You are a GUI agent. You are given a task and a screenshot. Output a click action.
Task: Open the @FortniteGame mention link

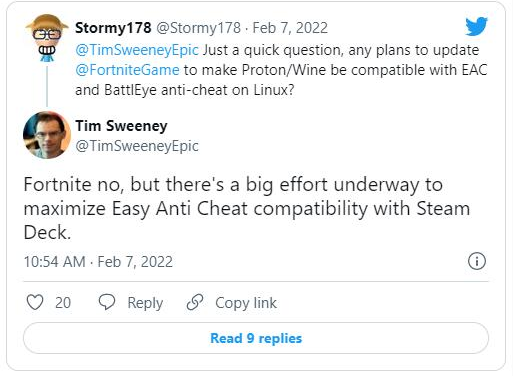[x=127, y=70]
